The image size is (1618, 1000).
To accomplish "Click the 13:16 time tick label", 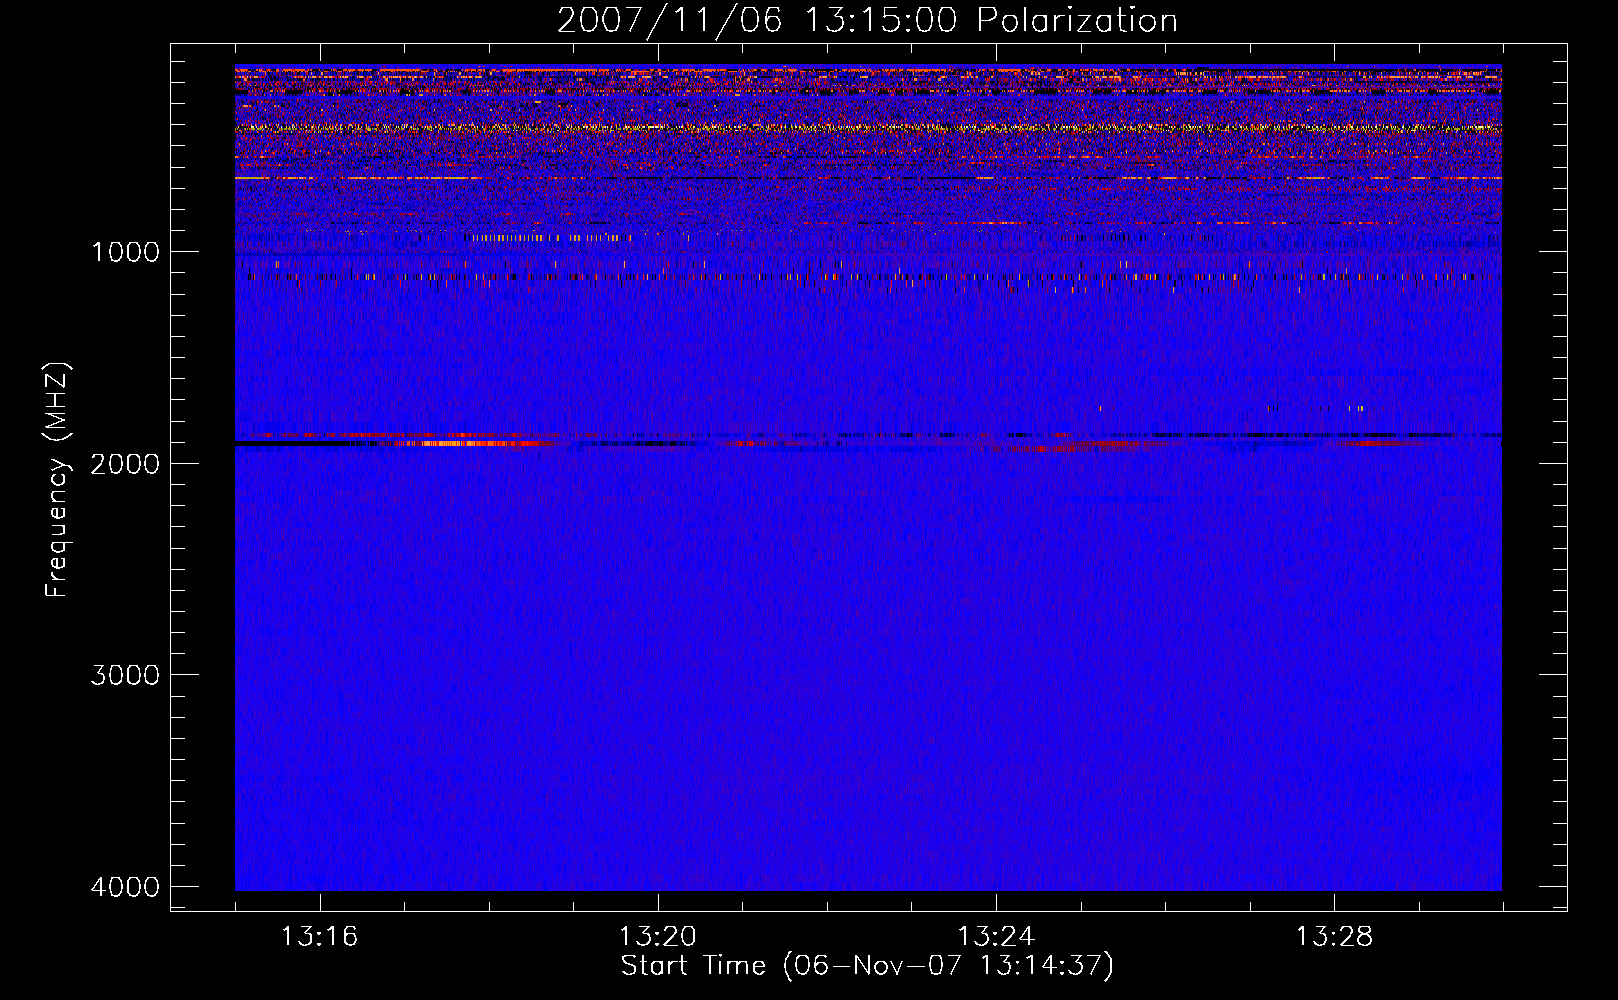I will click(x=319, y=937).
